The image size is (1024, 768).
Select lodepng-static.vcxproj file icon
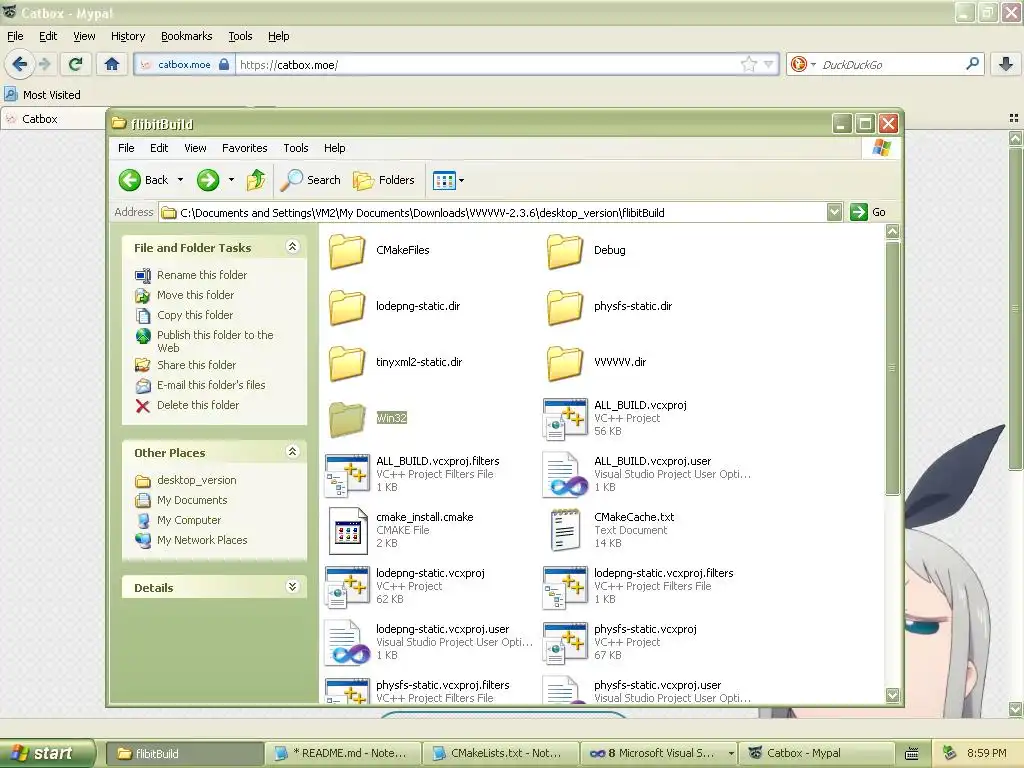tap(347, 588)
